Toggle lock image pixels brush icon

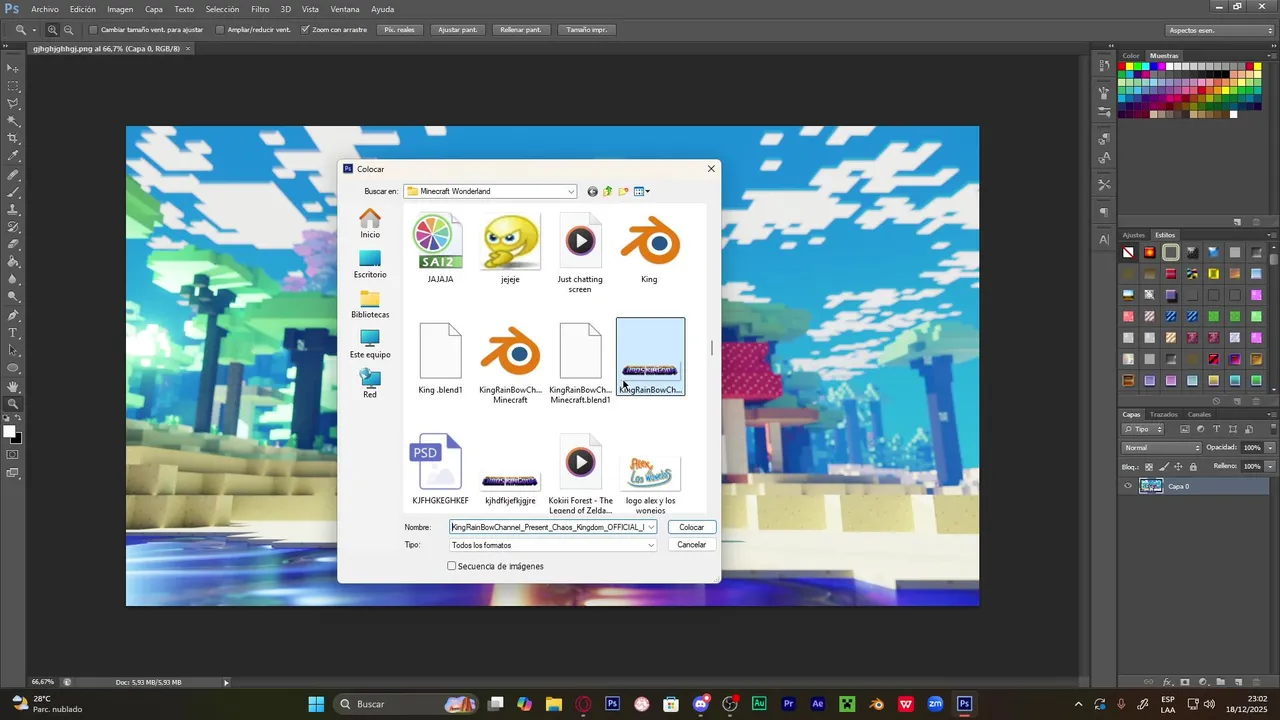tap(1163, 467)
